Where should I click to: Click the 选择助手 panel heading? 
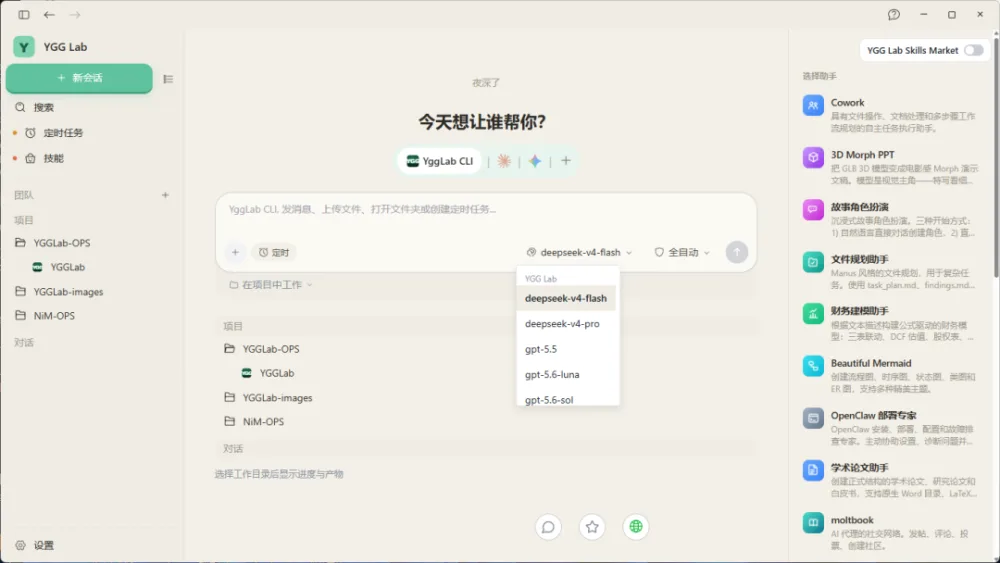820,76
